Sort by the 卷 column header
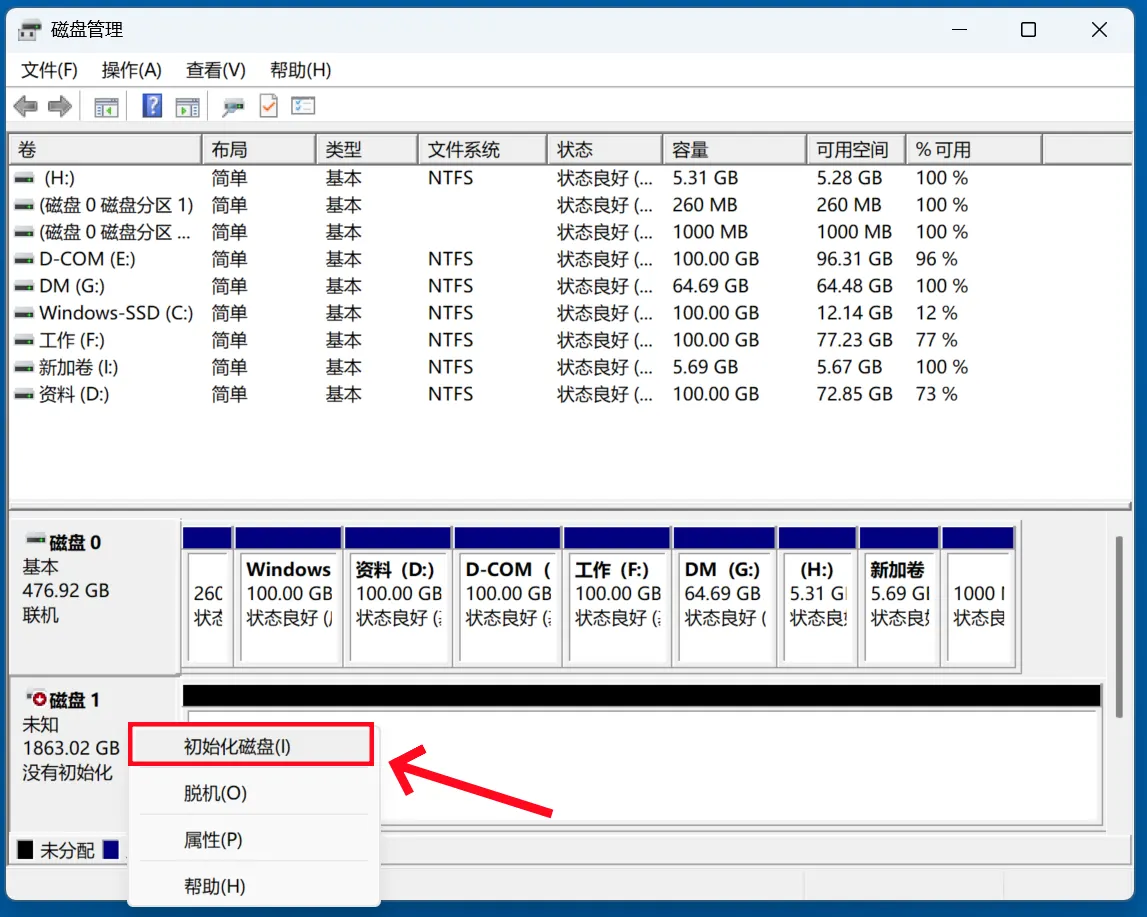 point(105,150)
